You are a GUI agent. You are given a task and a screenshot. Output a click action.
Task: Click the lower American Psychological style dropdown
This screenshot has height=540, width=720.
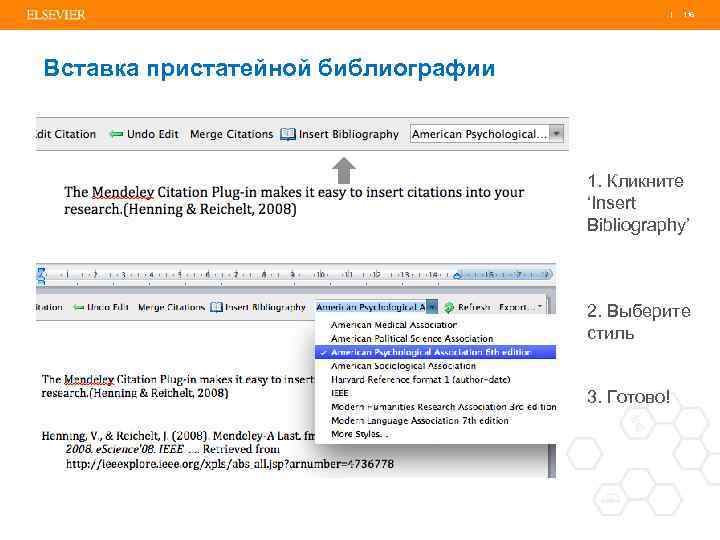(x=377, y=307)
